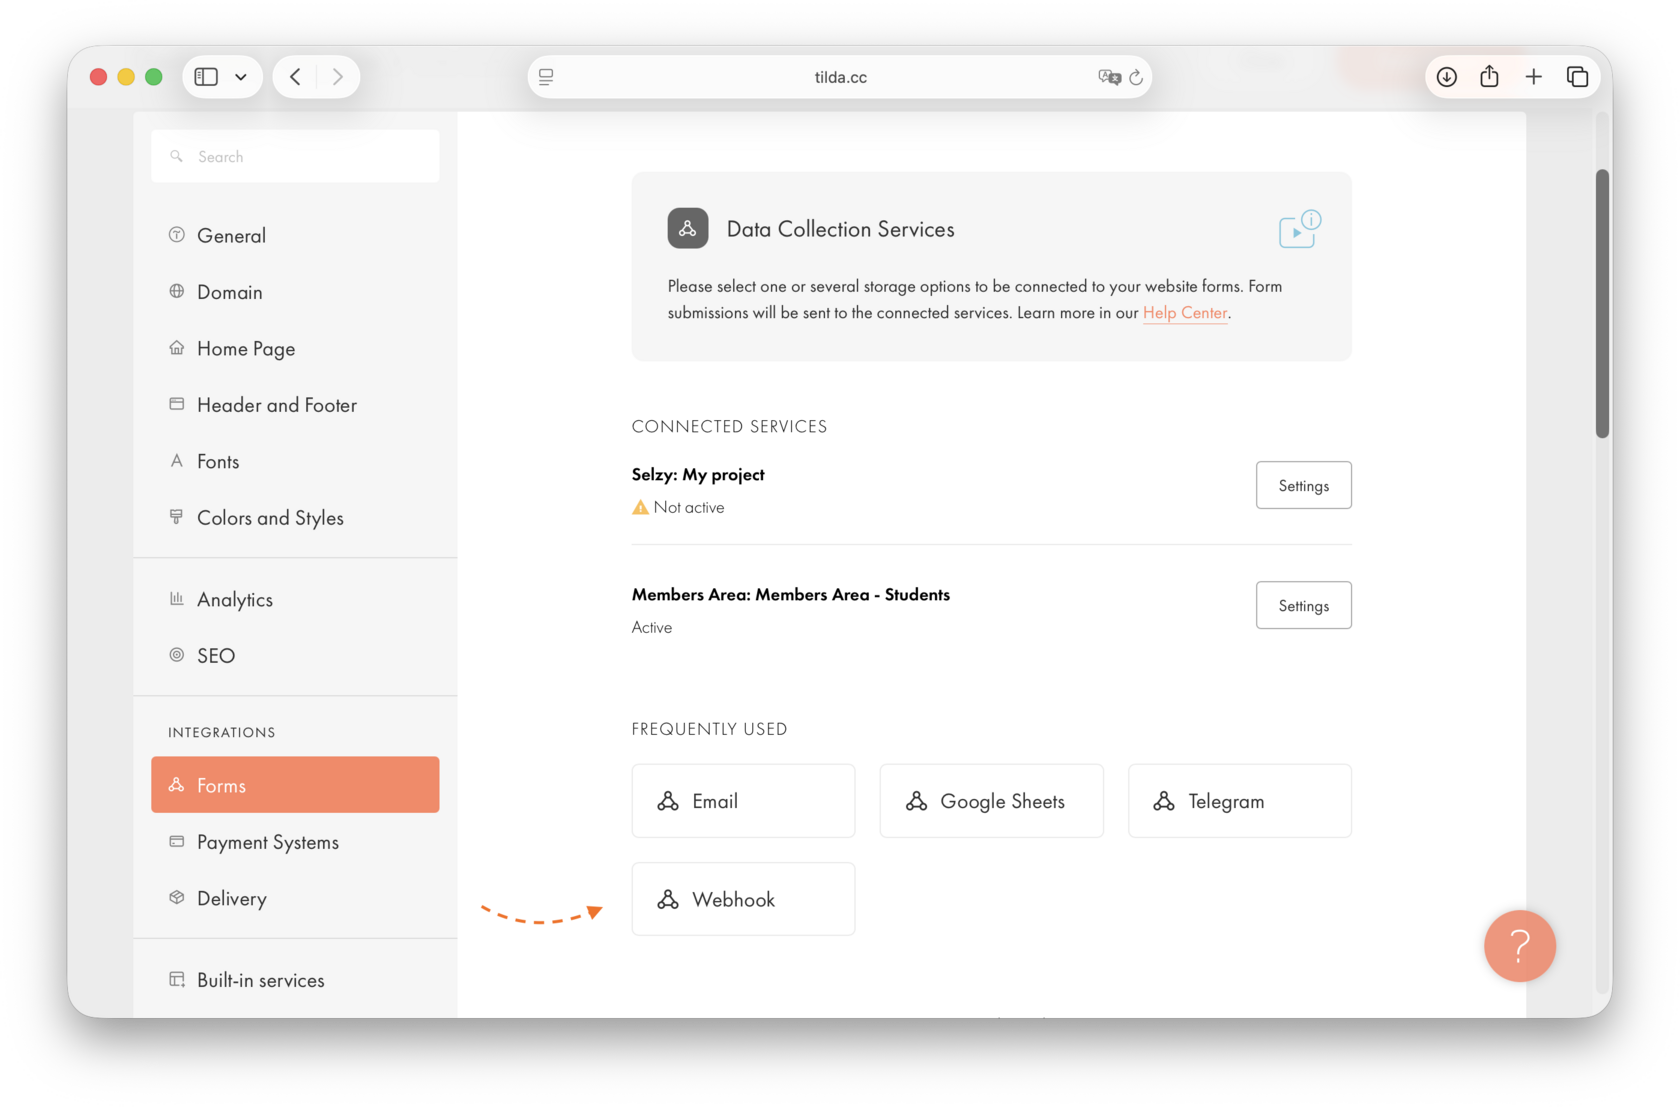This screenshot has height=1107, width=1680.
Task: Click the tilda.cc address bar
Action: (840, 77)
